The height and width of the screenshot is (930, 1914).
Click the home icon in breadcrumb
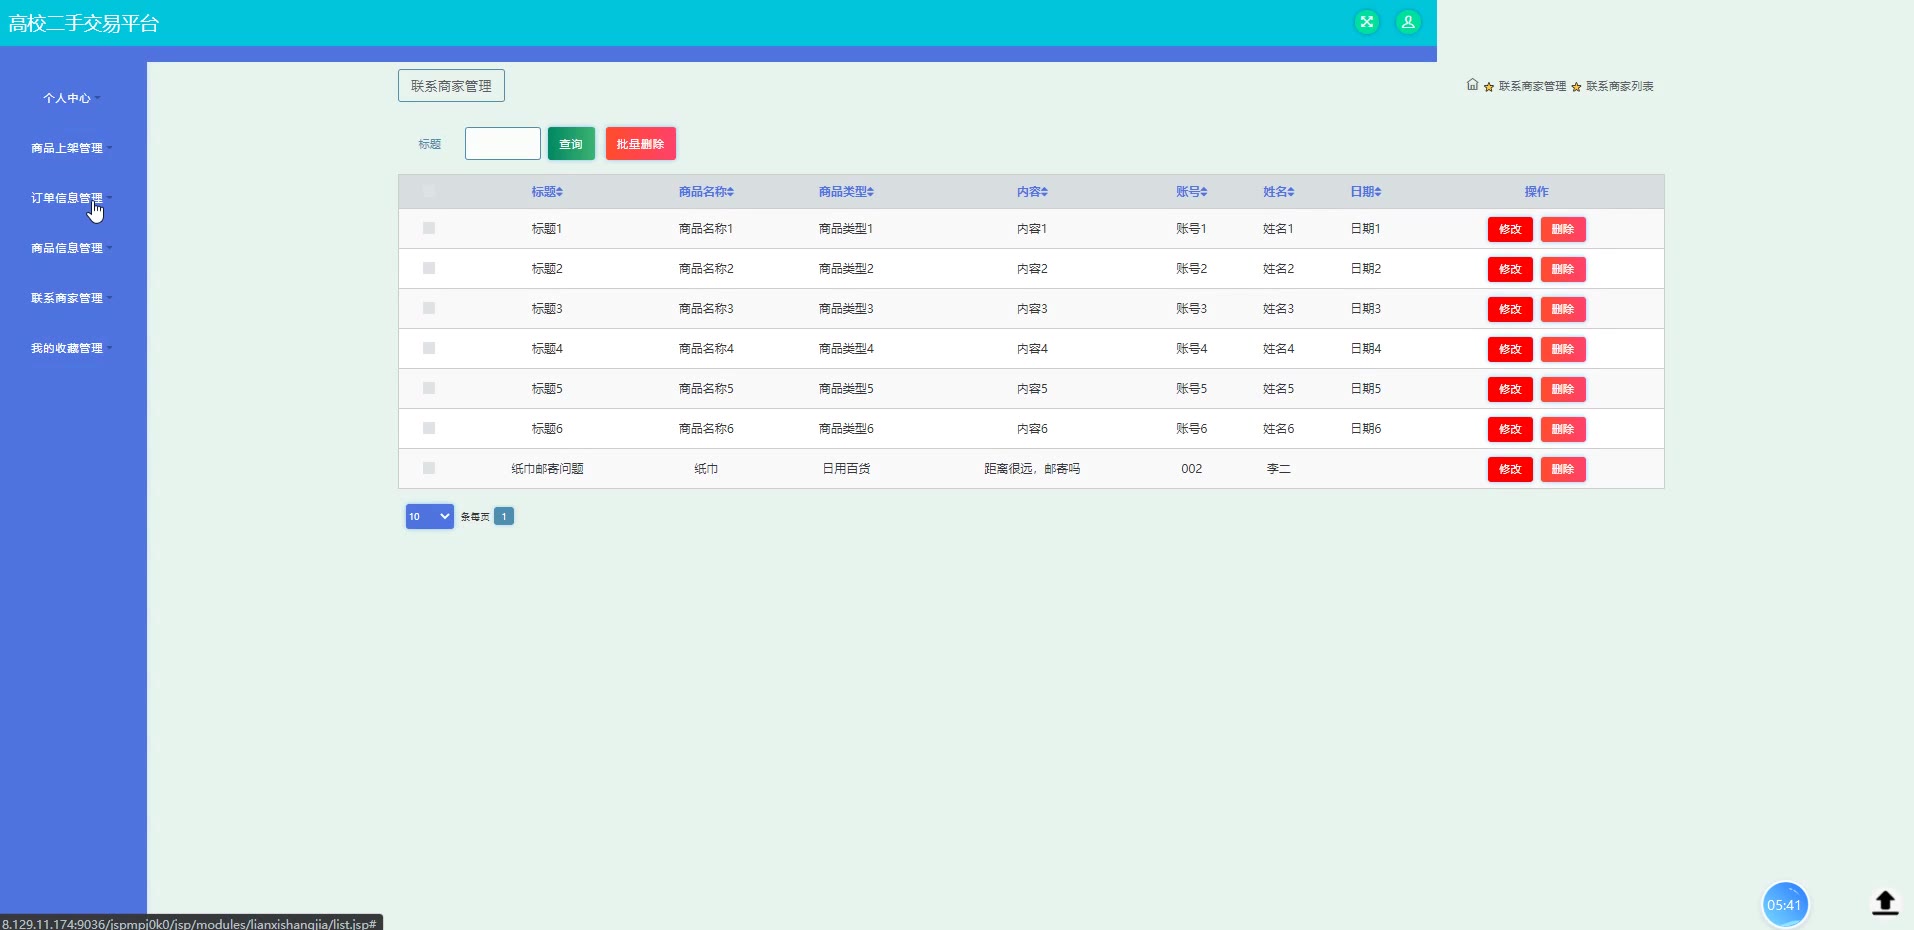coord(1472,85)
